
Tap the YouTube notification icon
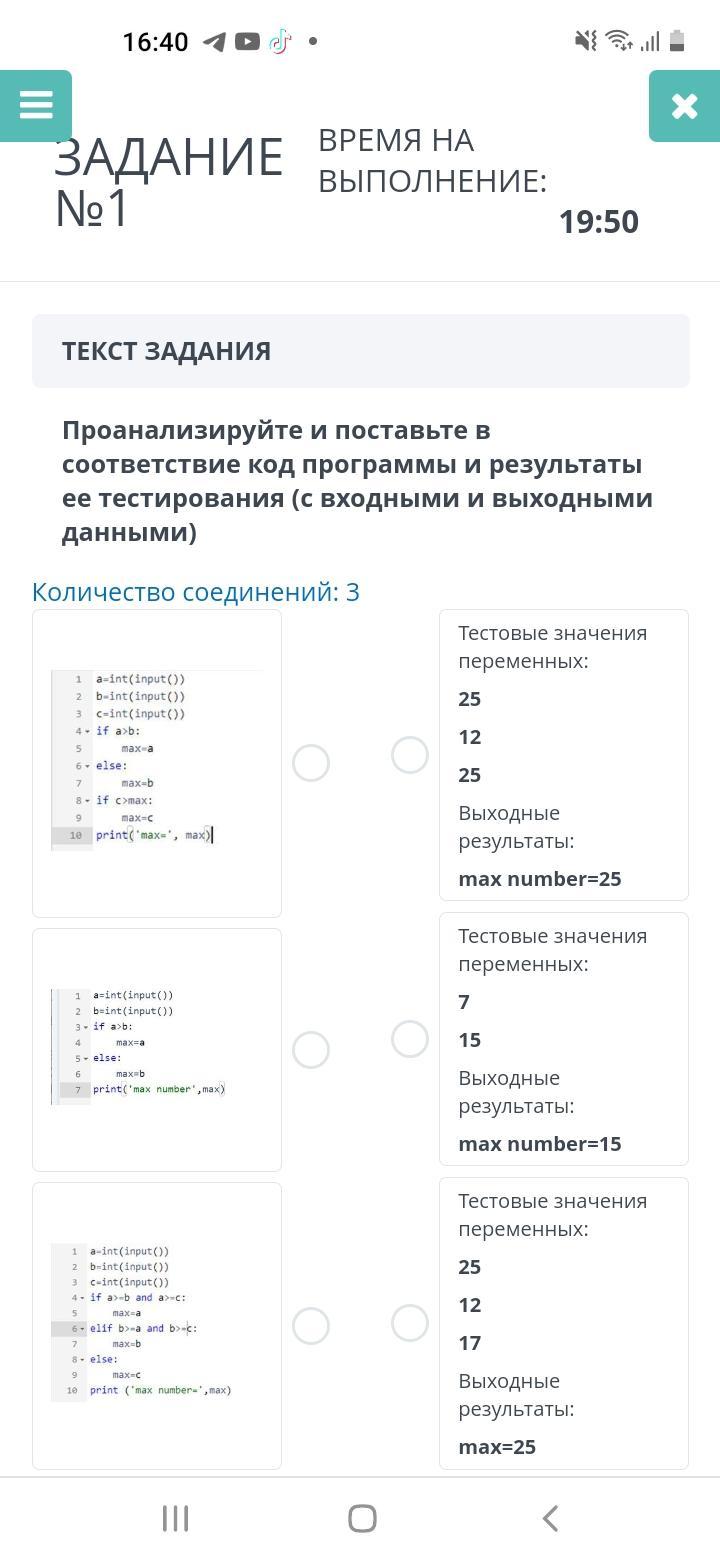[247, 42]
